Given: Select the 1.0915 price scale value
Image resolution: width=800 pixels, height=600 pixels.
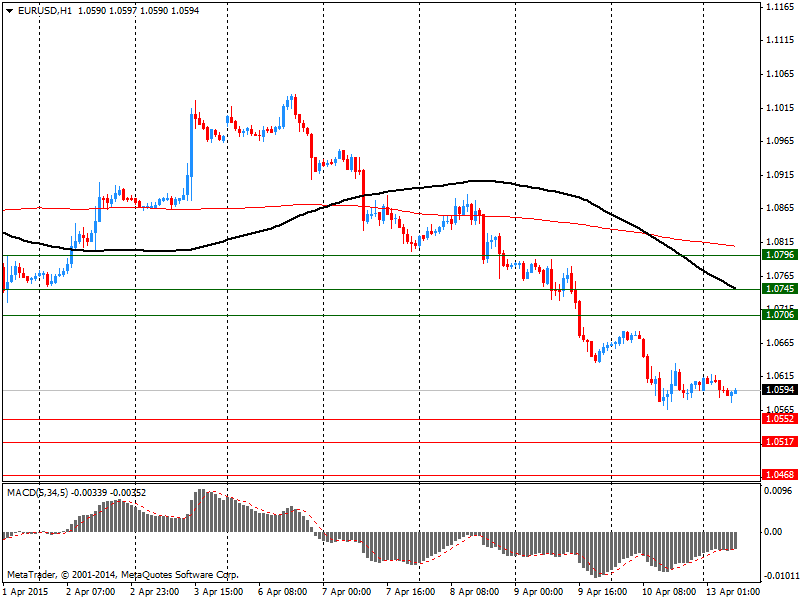Looking at the screenshot, I should pos(780,174).
